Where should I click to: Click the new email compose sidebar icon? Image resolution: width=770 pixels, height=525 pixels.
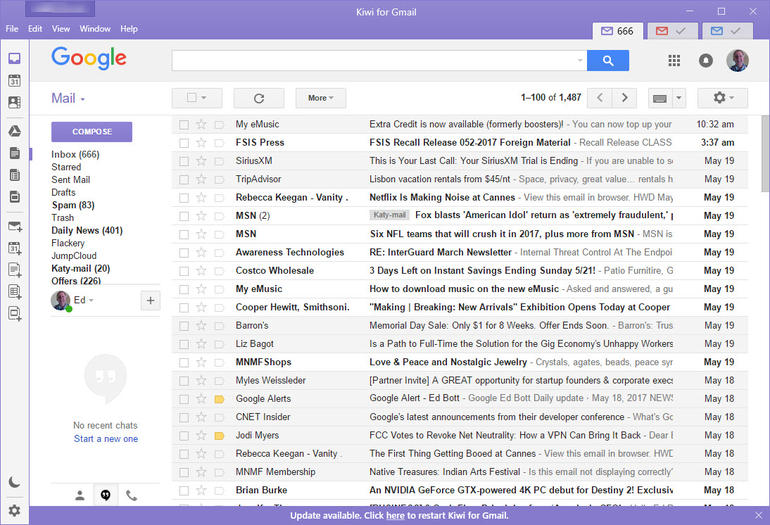point(15,226)
